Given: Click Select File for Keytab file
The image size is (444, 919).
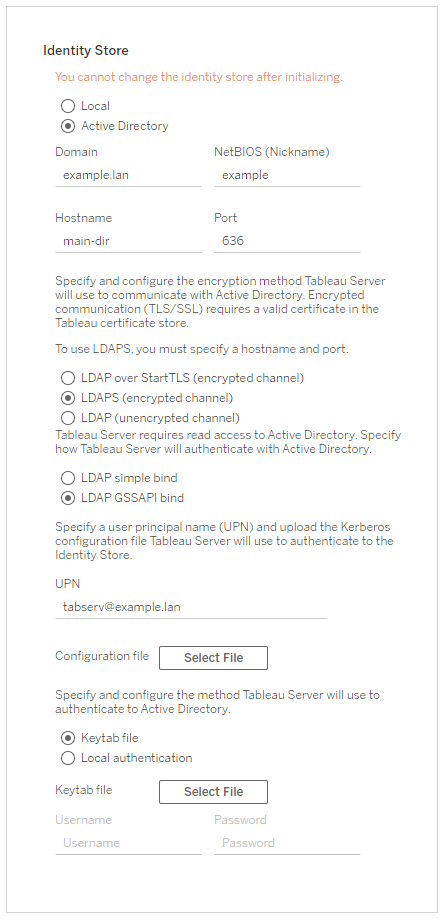Looking at the screenshot, I should [x=213, y=792].
